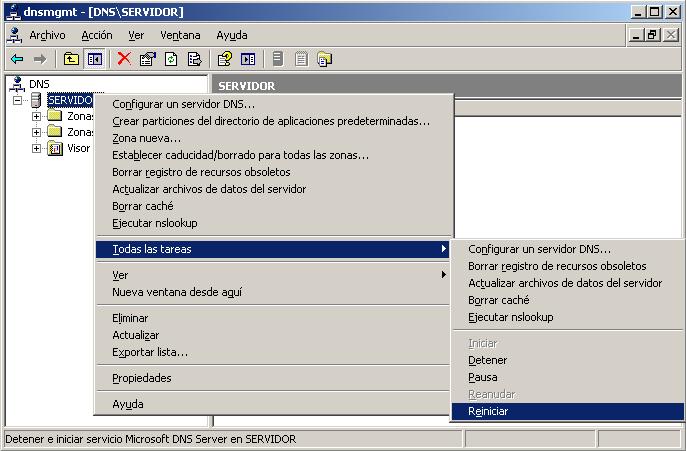Image resolution: width=686 pixels, height=451 pixels.
Task: Choose Detener from the tasks submenu
Action: click(487, 360)
